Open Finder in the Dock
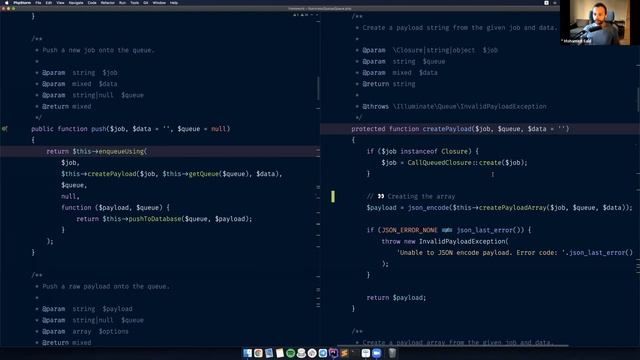Image resolution: width=640 pixels, height=360 pixels. click(x=247, y=353)
